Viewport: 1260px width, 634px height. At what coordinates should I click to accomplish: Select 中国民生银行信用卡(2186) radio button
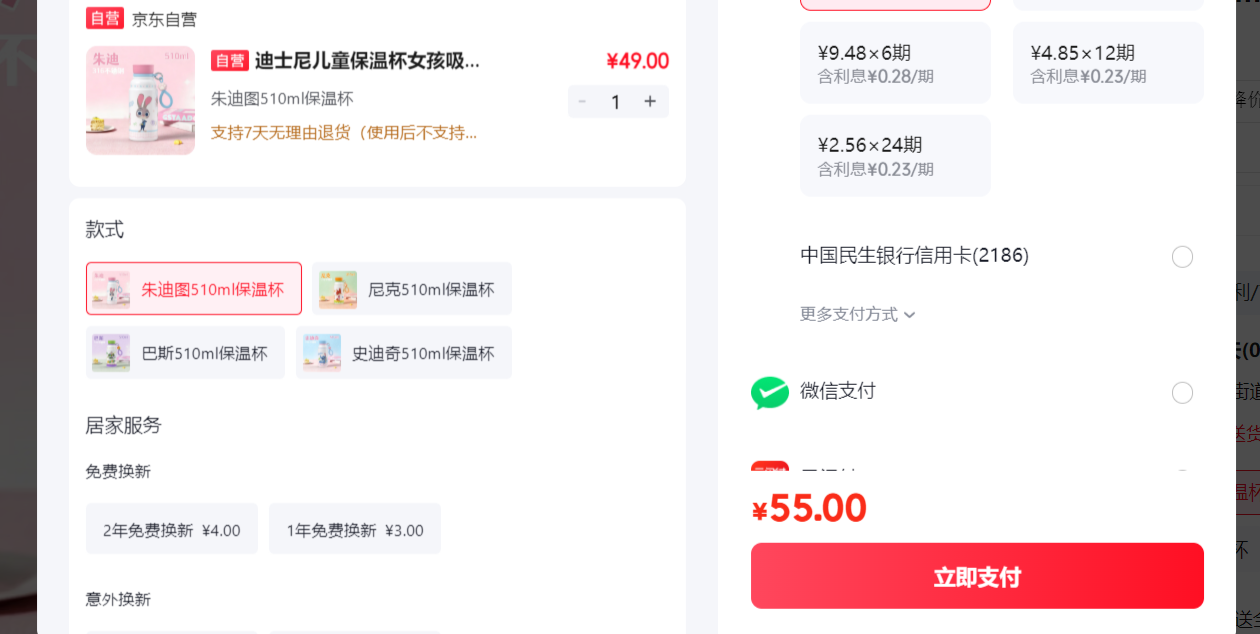[1182, 257]
